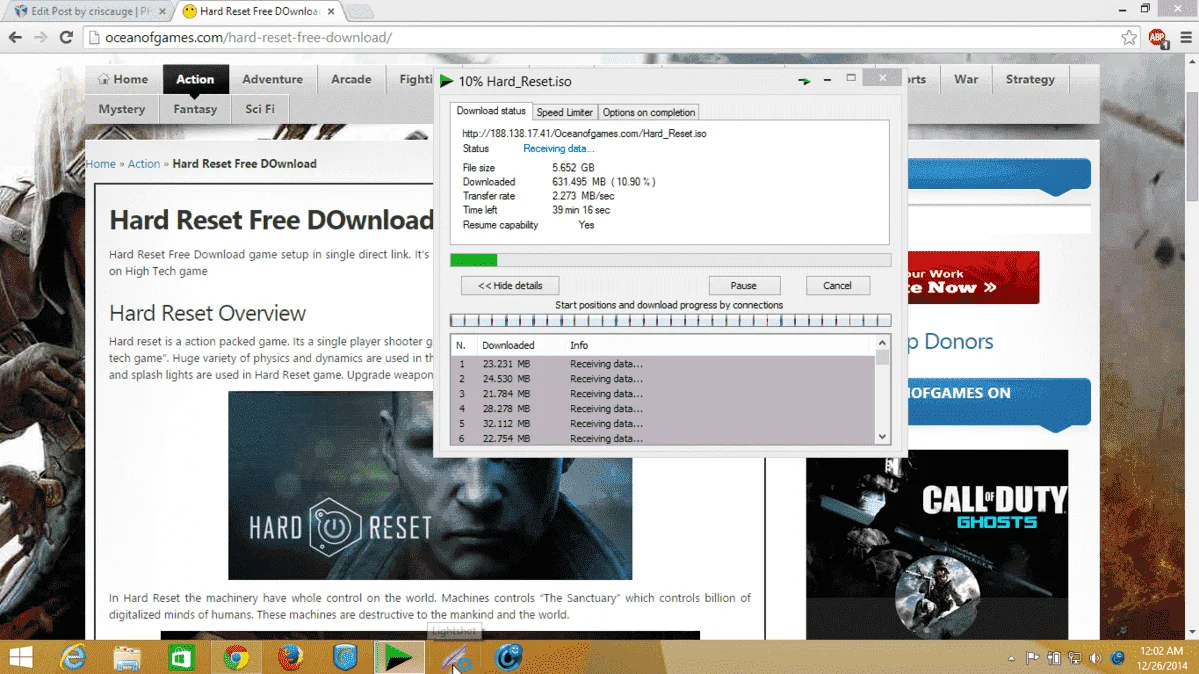Open Firefox from taskbar
Viewport: 1199px width, 674px height.
(x=290, y=657)
